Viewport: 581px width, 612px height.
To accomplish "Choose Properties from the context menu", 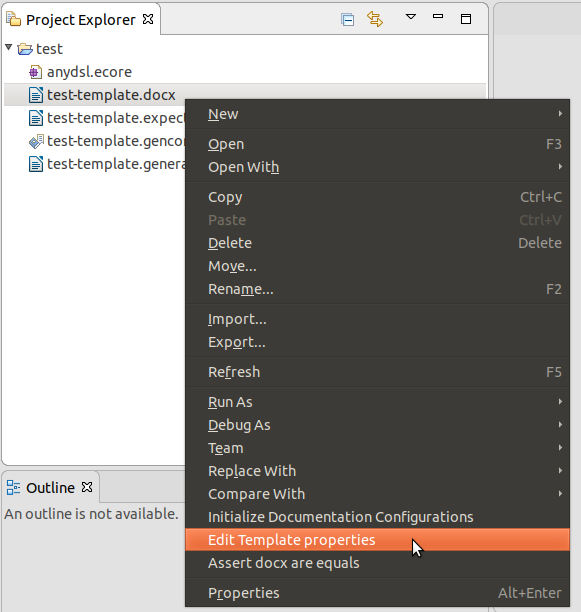I will pos(377,594).
